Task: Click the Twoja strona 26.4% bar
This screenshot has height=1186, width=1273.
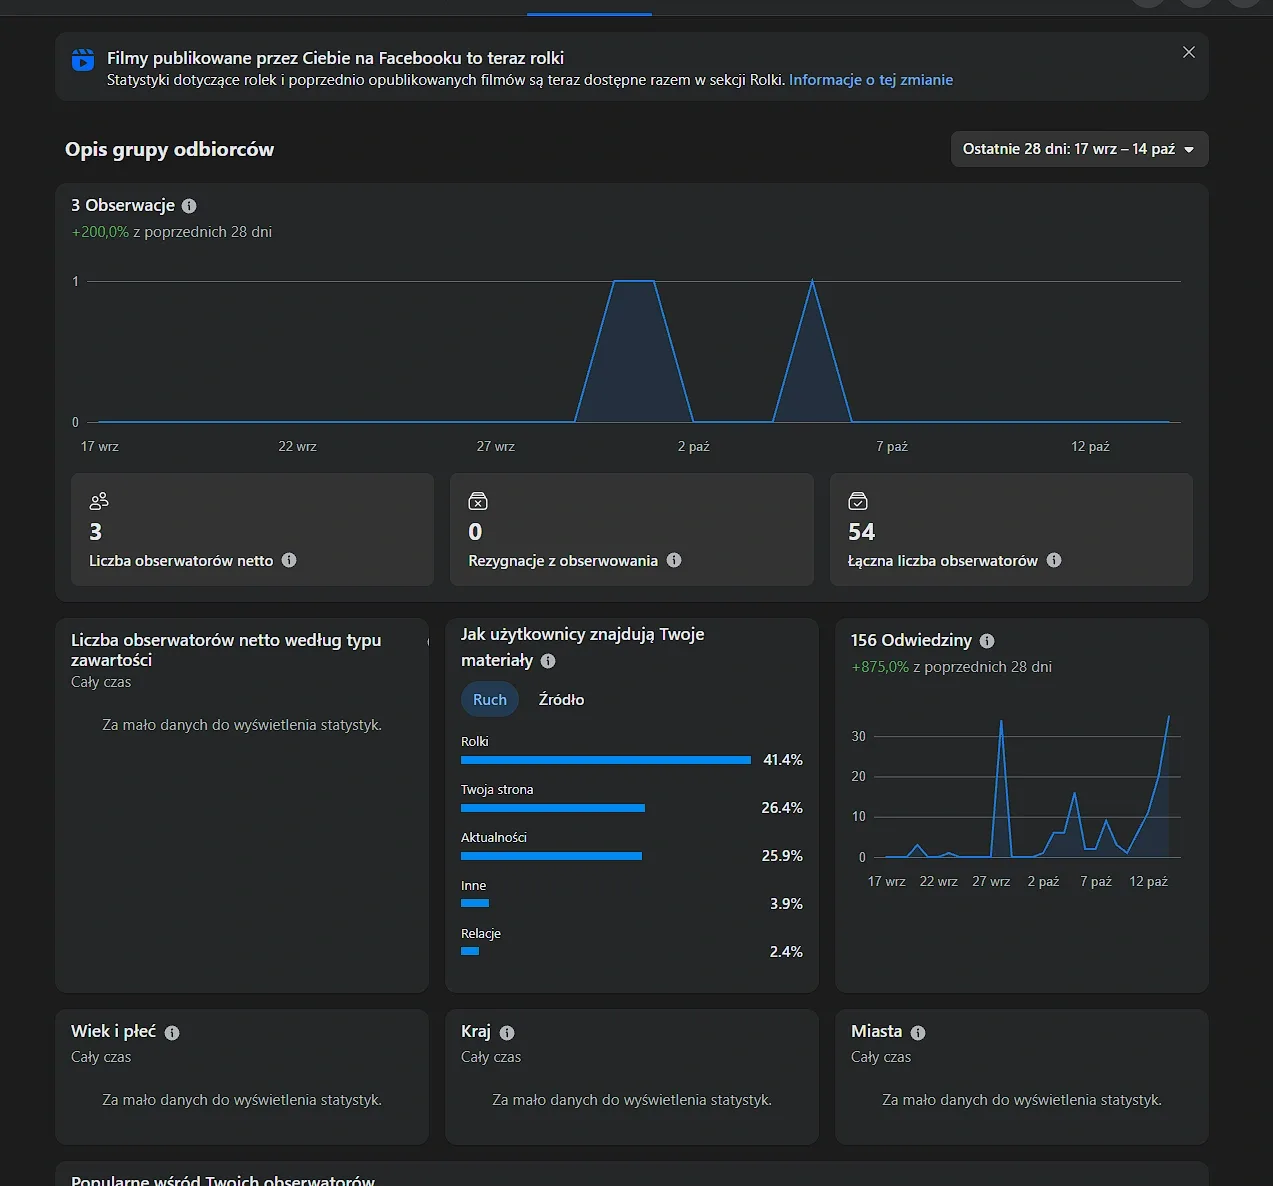Action: (x=553, y=808)
